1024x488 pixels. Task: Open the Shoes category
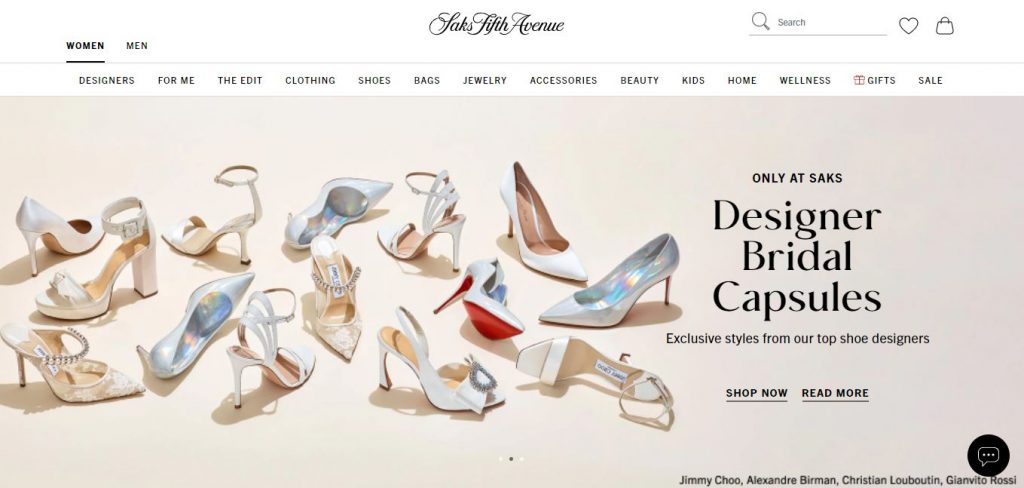click(374, 80)
